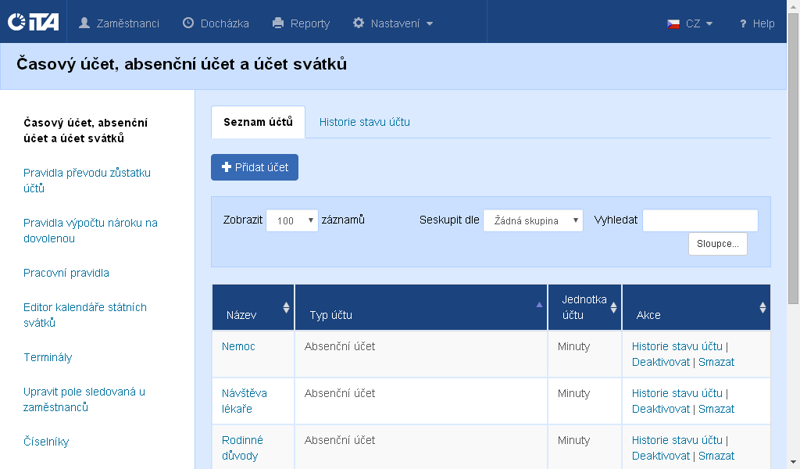Open Pracovní pravidla in the sidebar
The height and width of the screenshot is (469, 800).
tap(66, 273)
